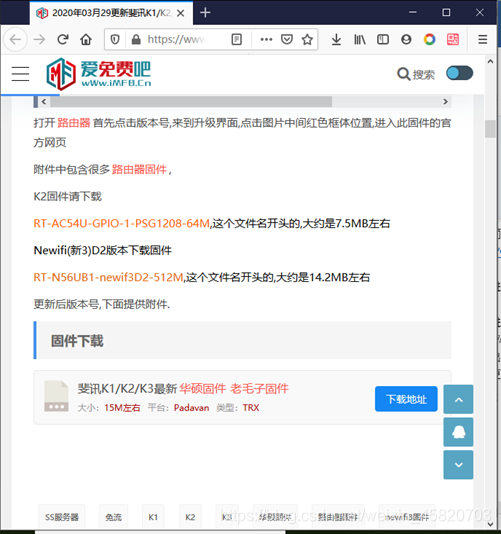Open the downloads panel
Screen dimensions: 501x534
(336, 40)
